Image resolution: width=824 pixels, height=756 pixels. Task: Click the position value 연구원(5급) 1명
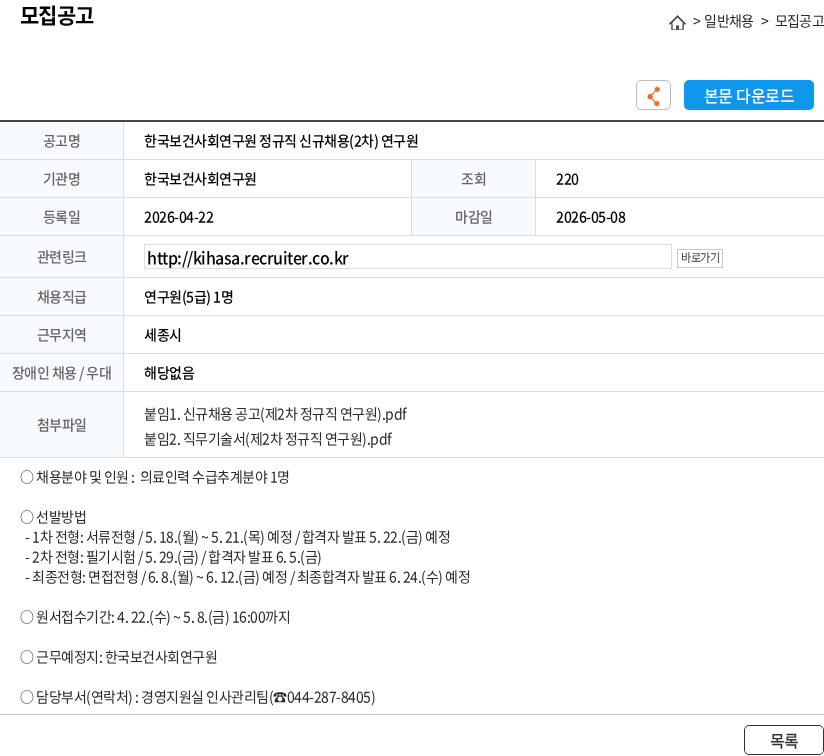[x=189, y=297]
